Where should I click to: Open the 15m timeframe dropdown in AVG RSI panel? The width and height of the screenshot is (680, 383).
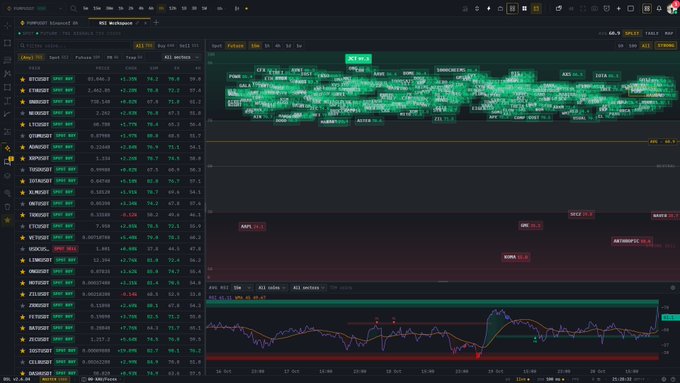(x=242, y=288)
